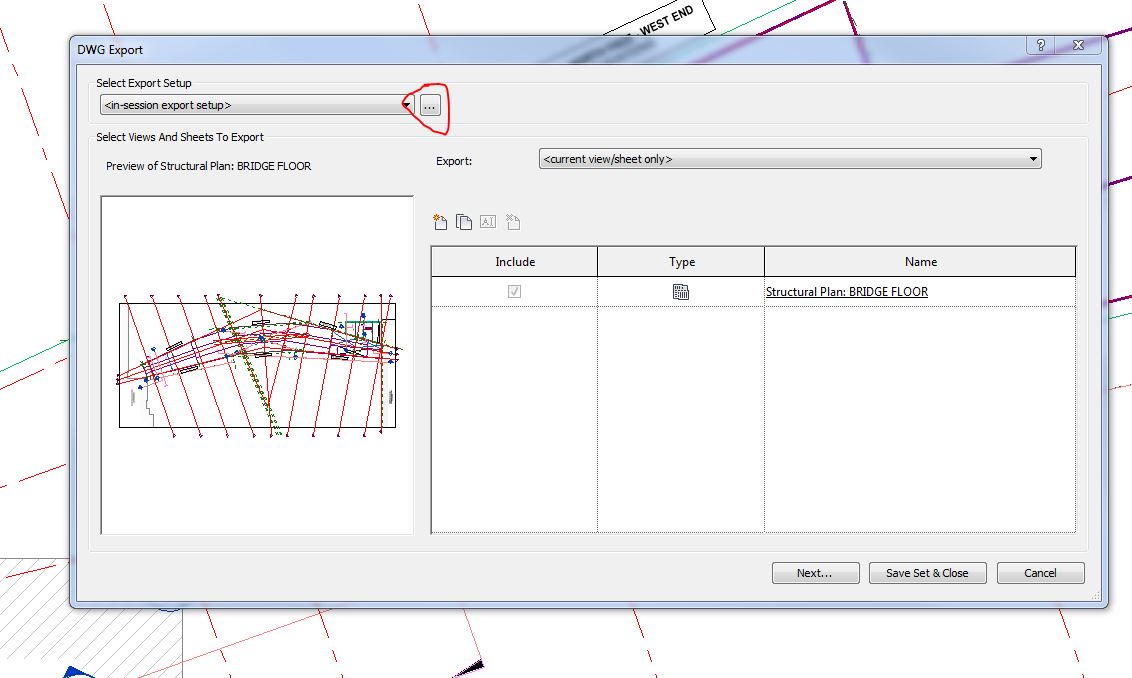Toggle the Include checkbox for BRIDGE FLOOR
Image resolution: width=1132 pixels, height=678 pixels.
click(x=513, y=291)
